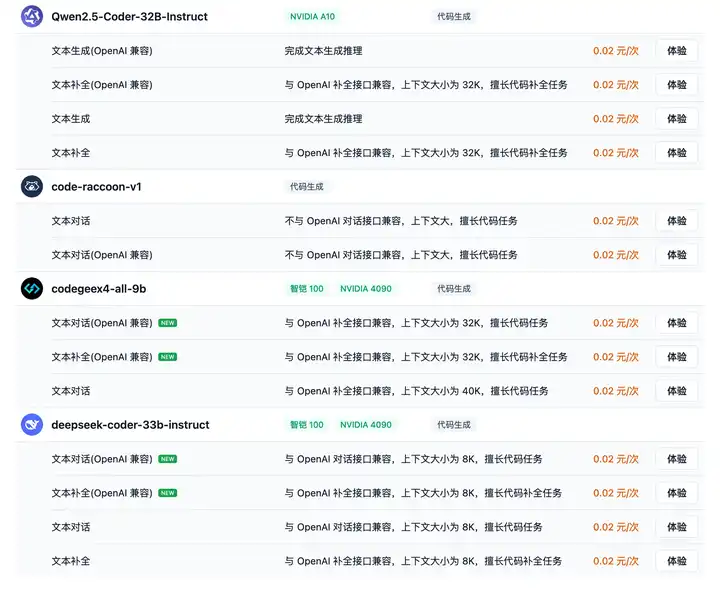Image resolution: width=720 pixels, height=595 pixels.
Task: Click the codegeex4-all-9b logo icon
Action: [x=32, y=288]
